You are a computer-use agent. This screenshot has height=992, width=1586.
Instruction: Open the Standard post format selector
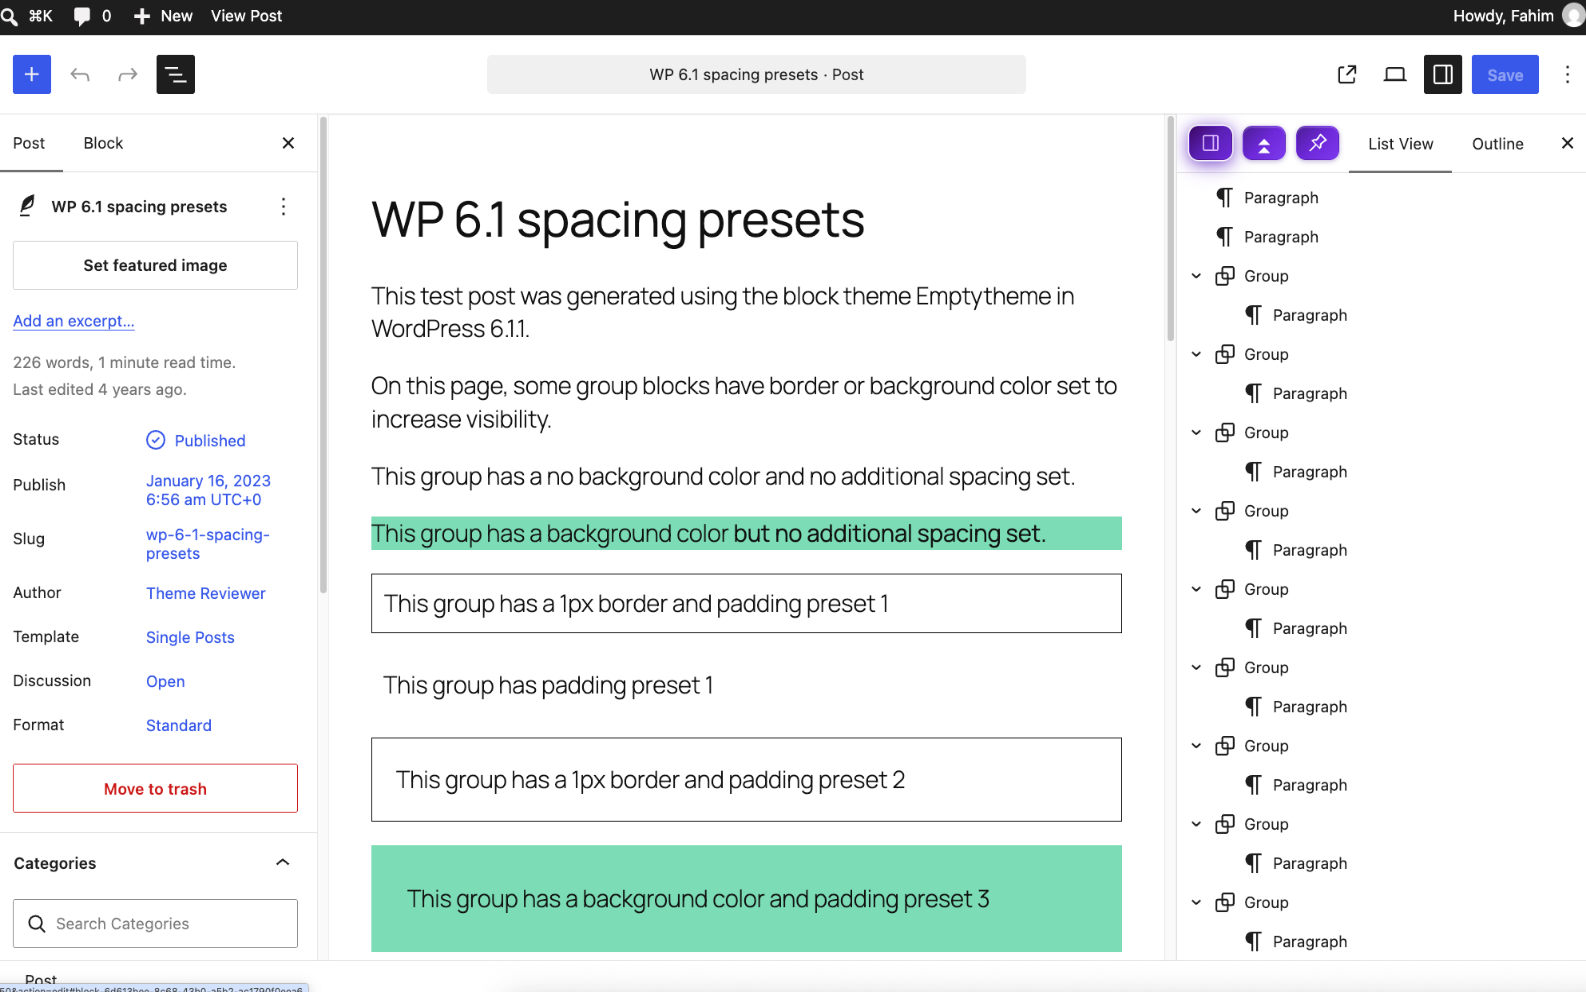179,725
